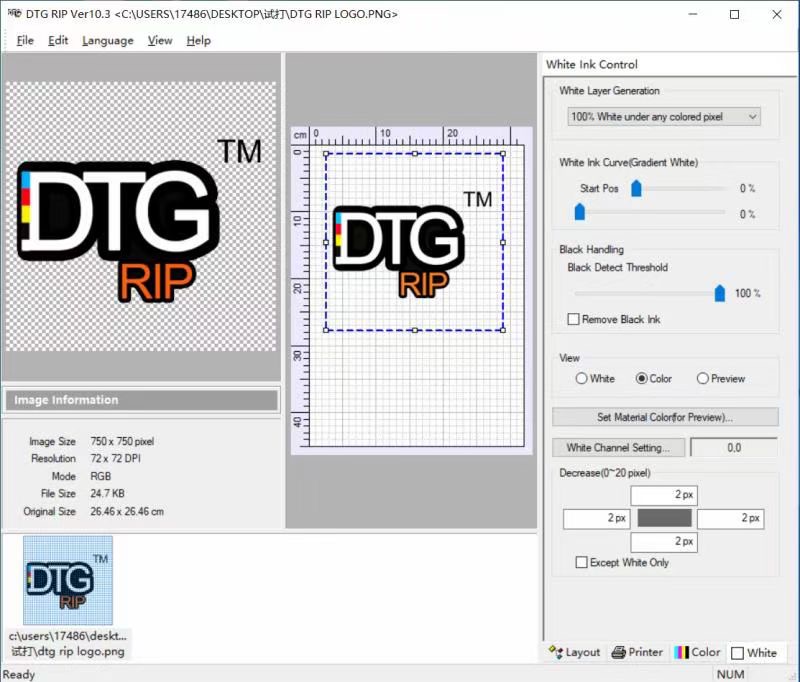
Task: Check the Except White Only option
Action: click(582, 563)
